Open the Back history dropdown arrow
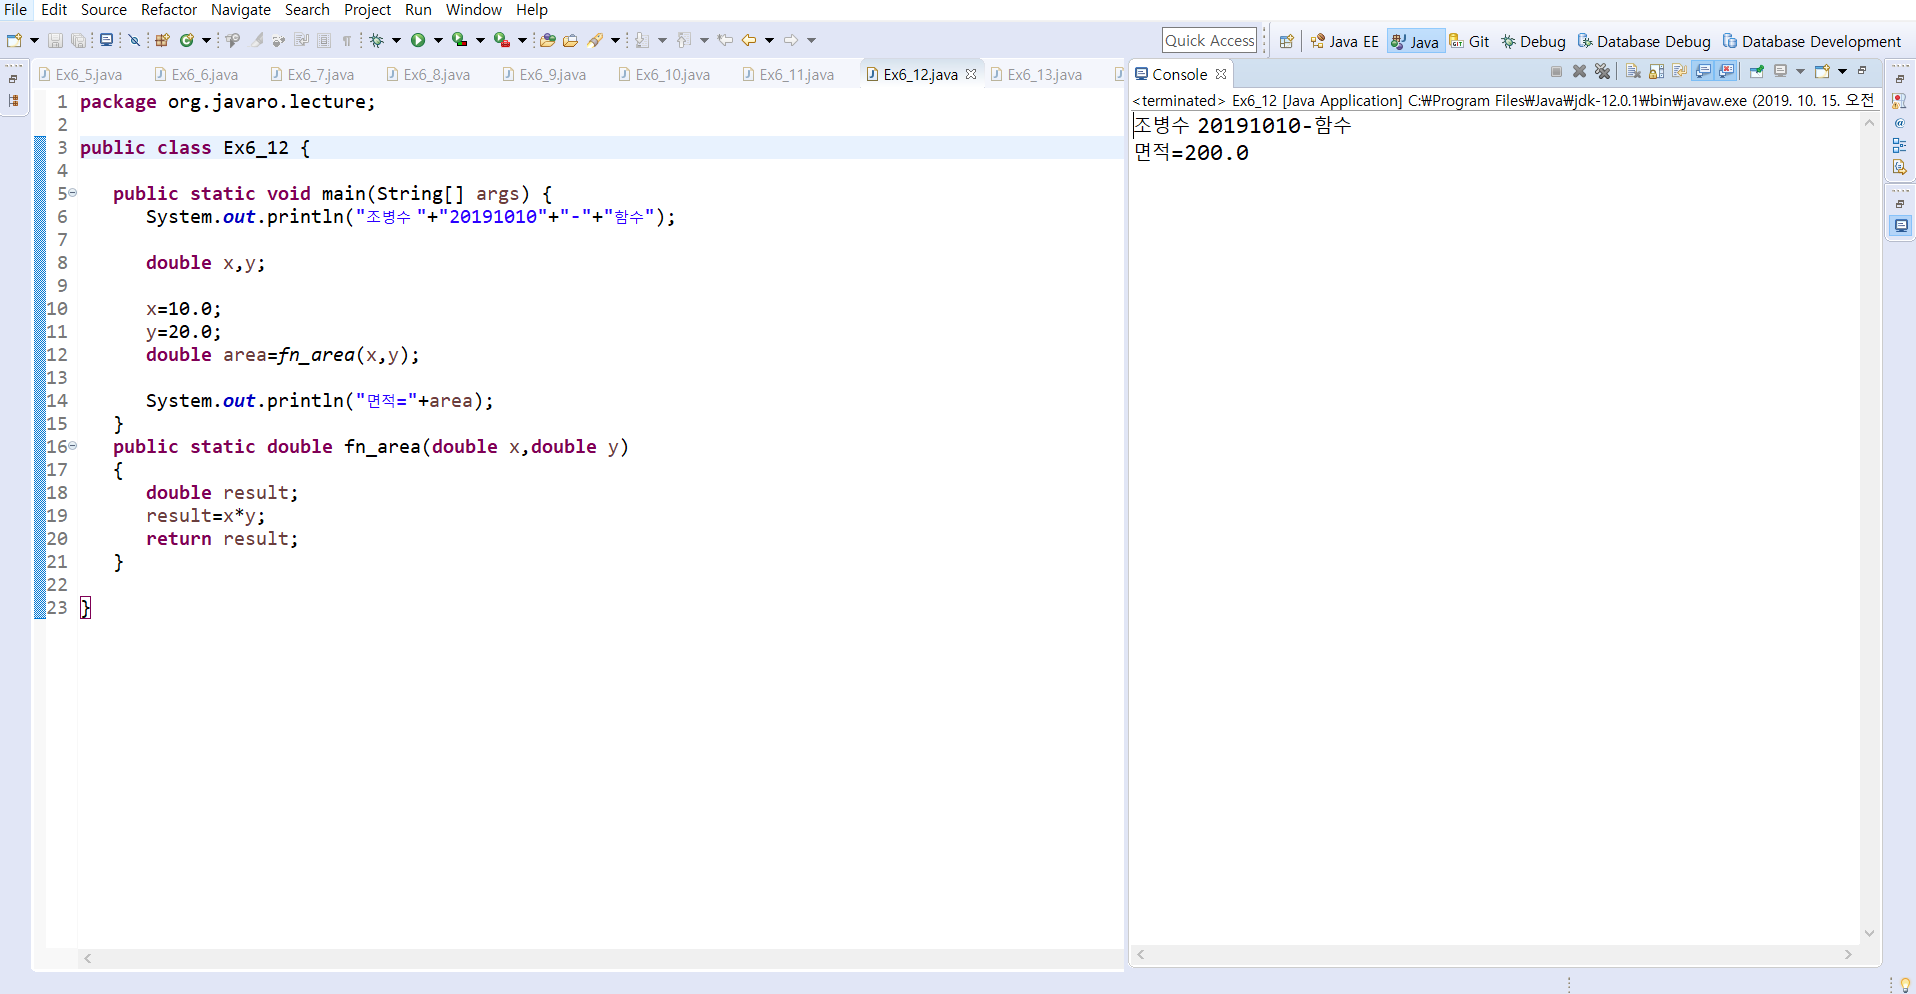1916x994 pixels. pos(769,40)
